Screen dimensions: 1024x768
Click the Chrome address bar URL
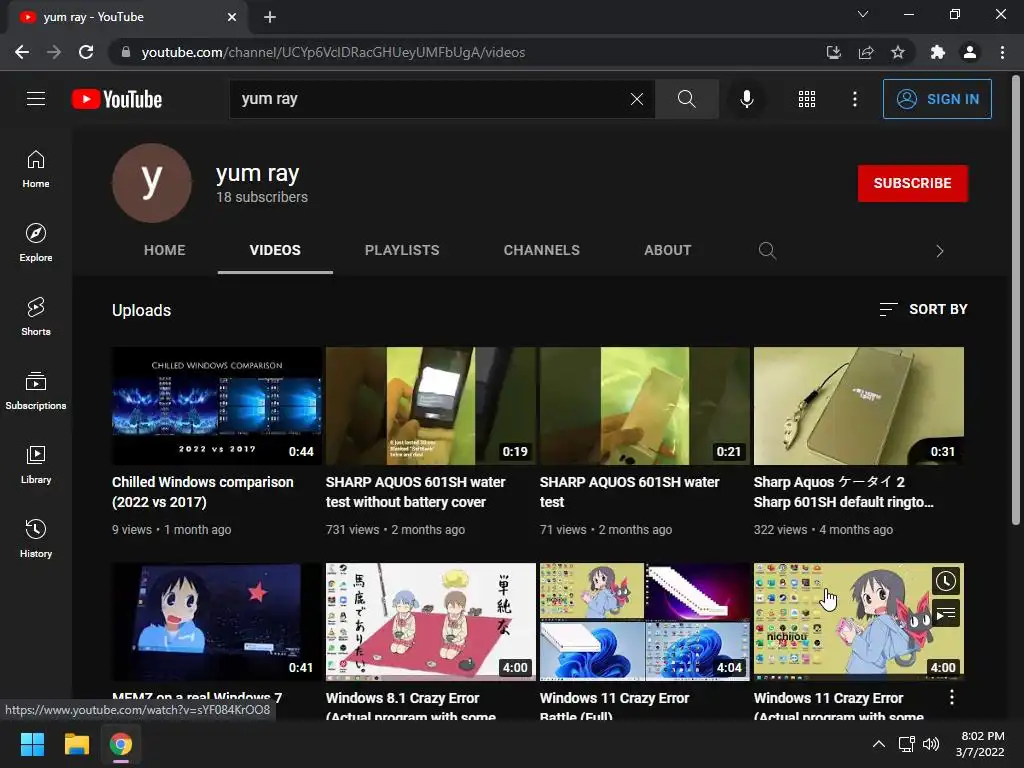click(x=333, y=52)
